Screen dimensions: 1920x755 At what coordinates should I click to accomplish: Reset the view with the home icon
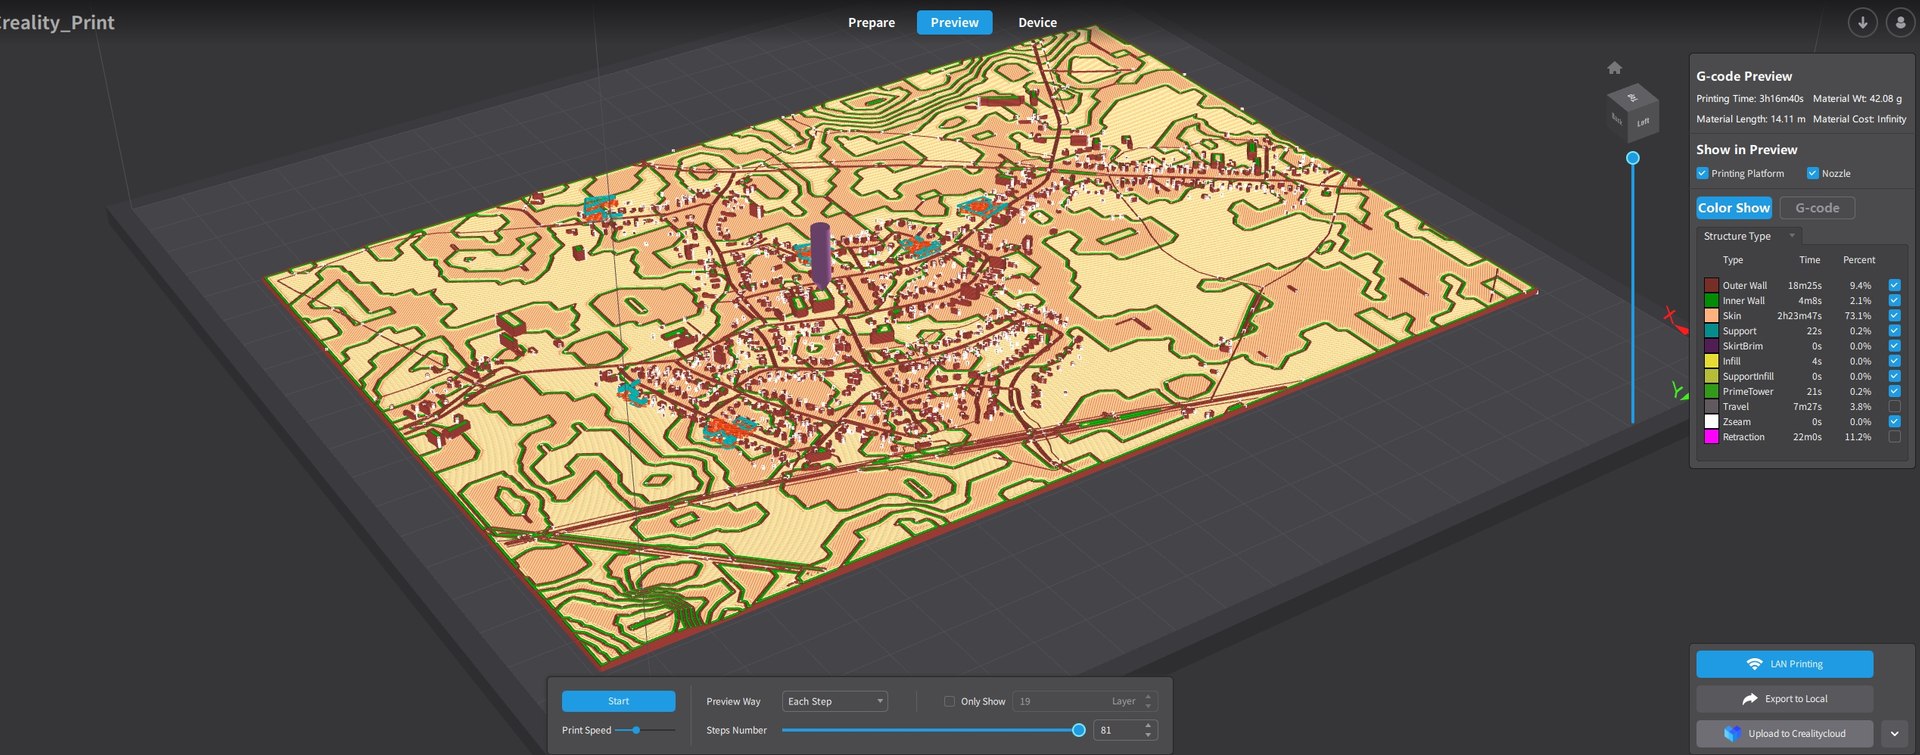[x=1614, y=68]
